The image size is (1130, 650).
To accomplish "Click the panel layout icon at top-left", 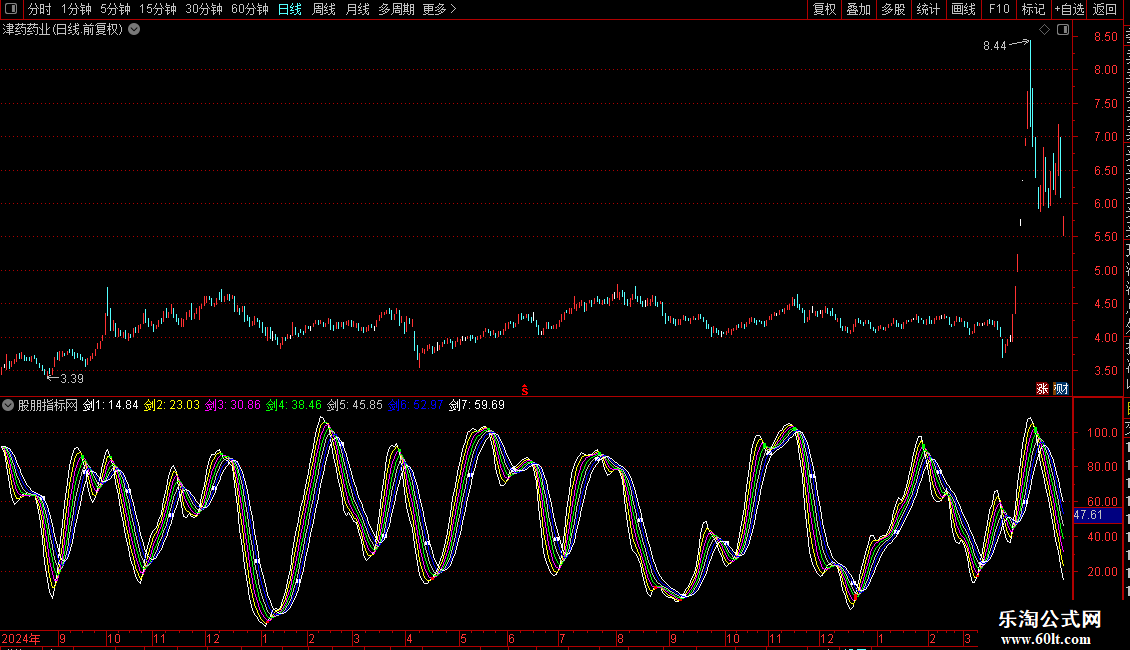I will (x=11, y=9).
